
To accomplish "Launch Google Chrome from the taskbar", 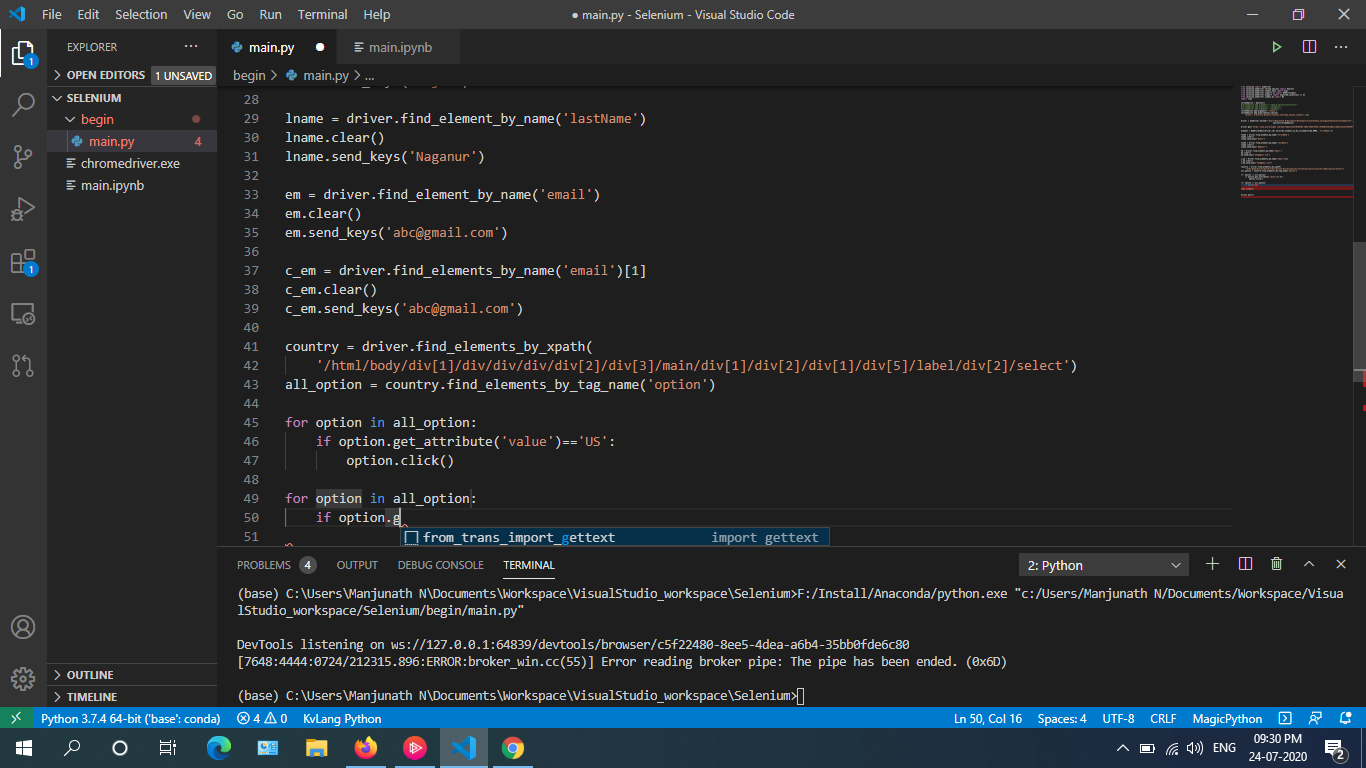I will (513, 747).
